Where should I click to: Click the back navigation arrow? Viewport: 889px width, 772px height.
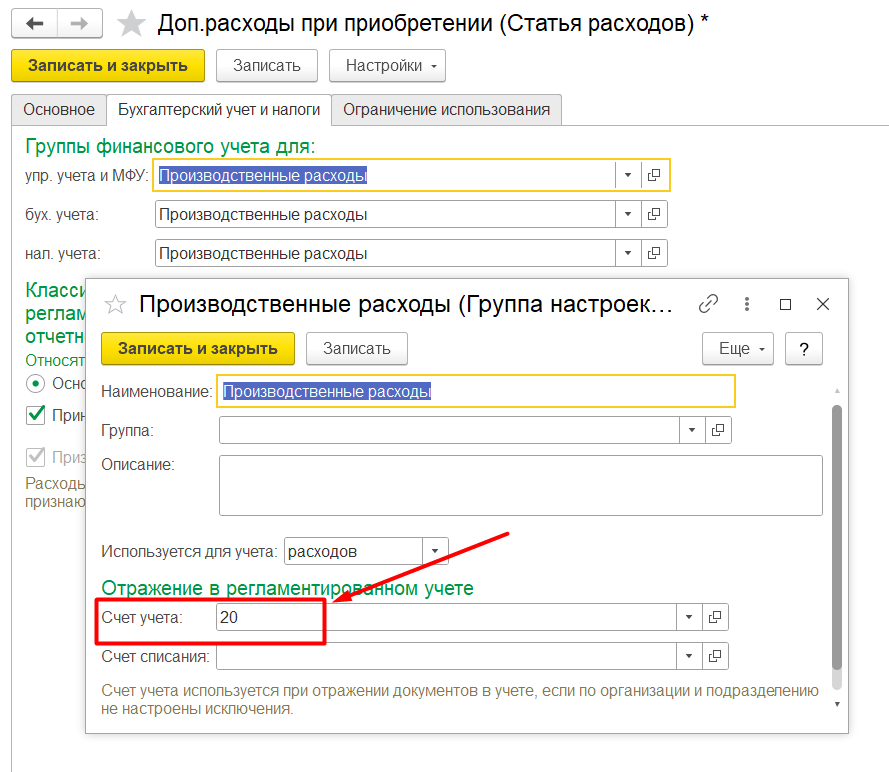pyautogui.click(x=35, y=23)
